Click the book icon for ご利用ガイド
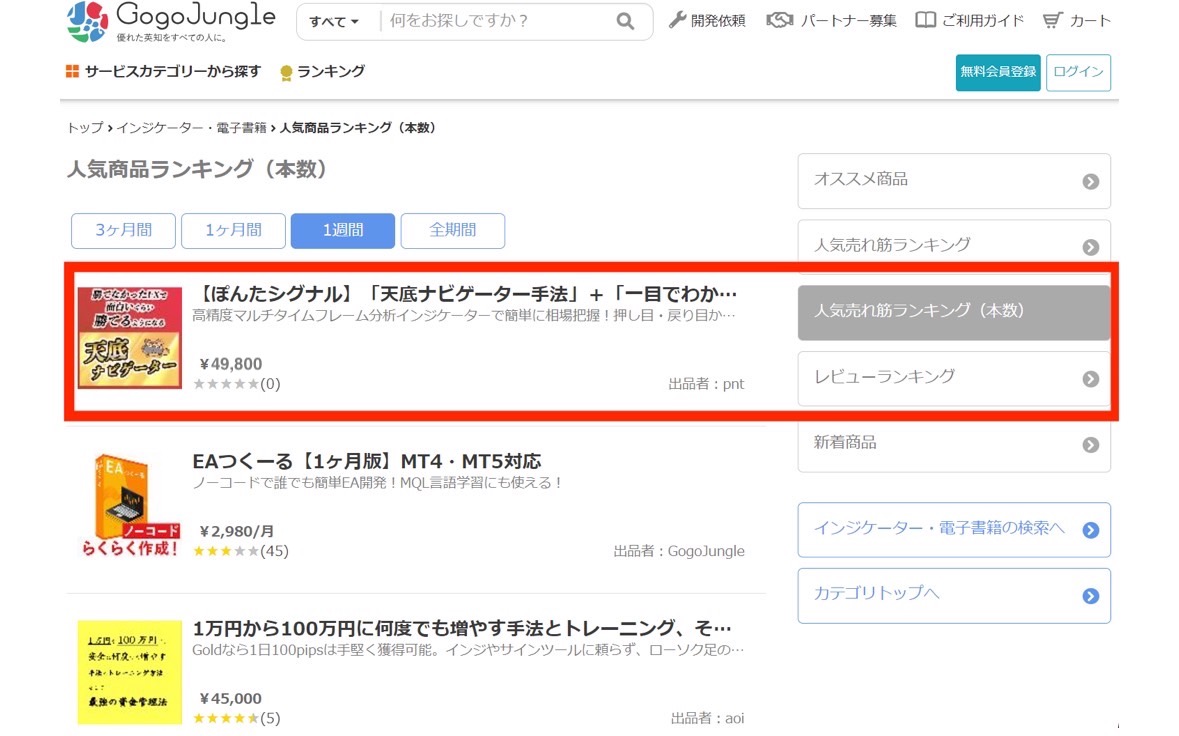Screen dimensions: 1179x736 click(925, 20)
